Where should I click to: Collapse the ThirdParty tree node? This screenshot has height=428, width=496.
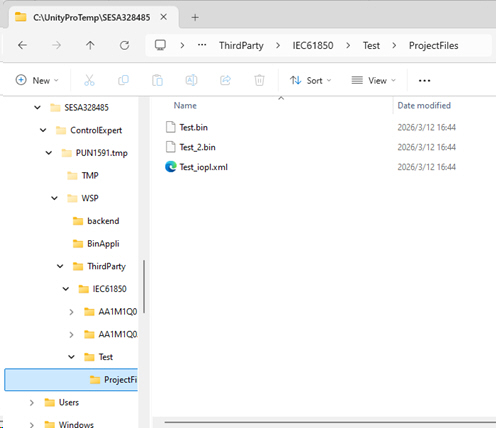pyautogui.click(x=60, y=266)
